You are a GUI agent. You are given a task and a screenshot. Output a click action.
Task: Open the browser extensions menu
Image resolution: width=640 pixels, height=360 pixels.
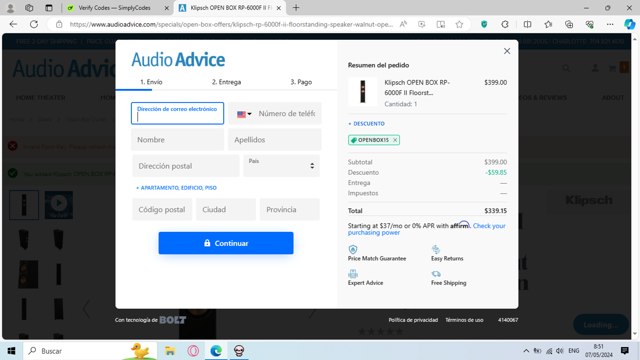(505, 24)
